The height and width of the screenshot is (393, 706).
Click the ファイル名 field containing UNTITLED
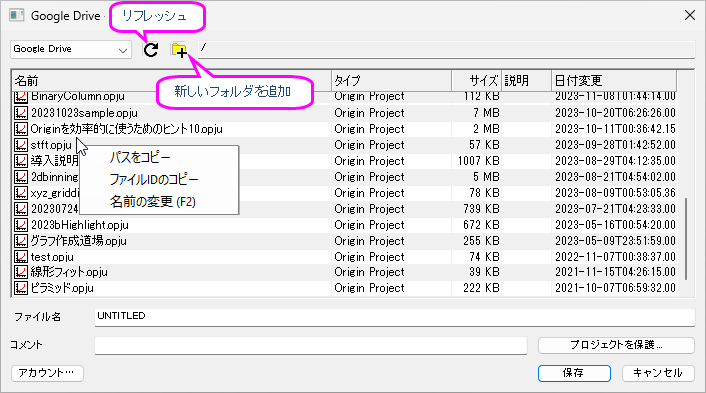pos(394,316)
